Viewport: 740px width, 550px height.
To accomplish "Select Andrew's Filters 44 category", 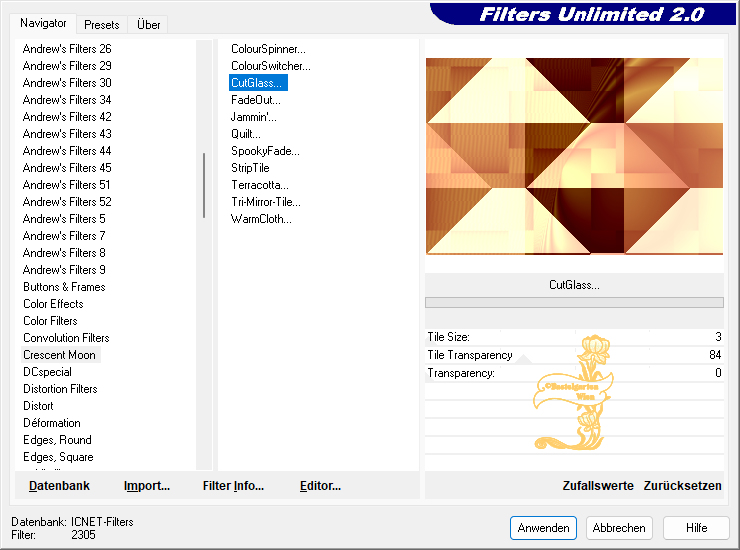I will tap(67, 151).
